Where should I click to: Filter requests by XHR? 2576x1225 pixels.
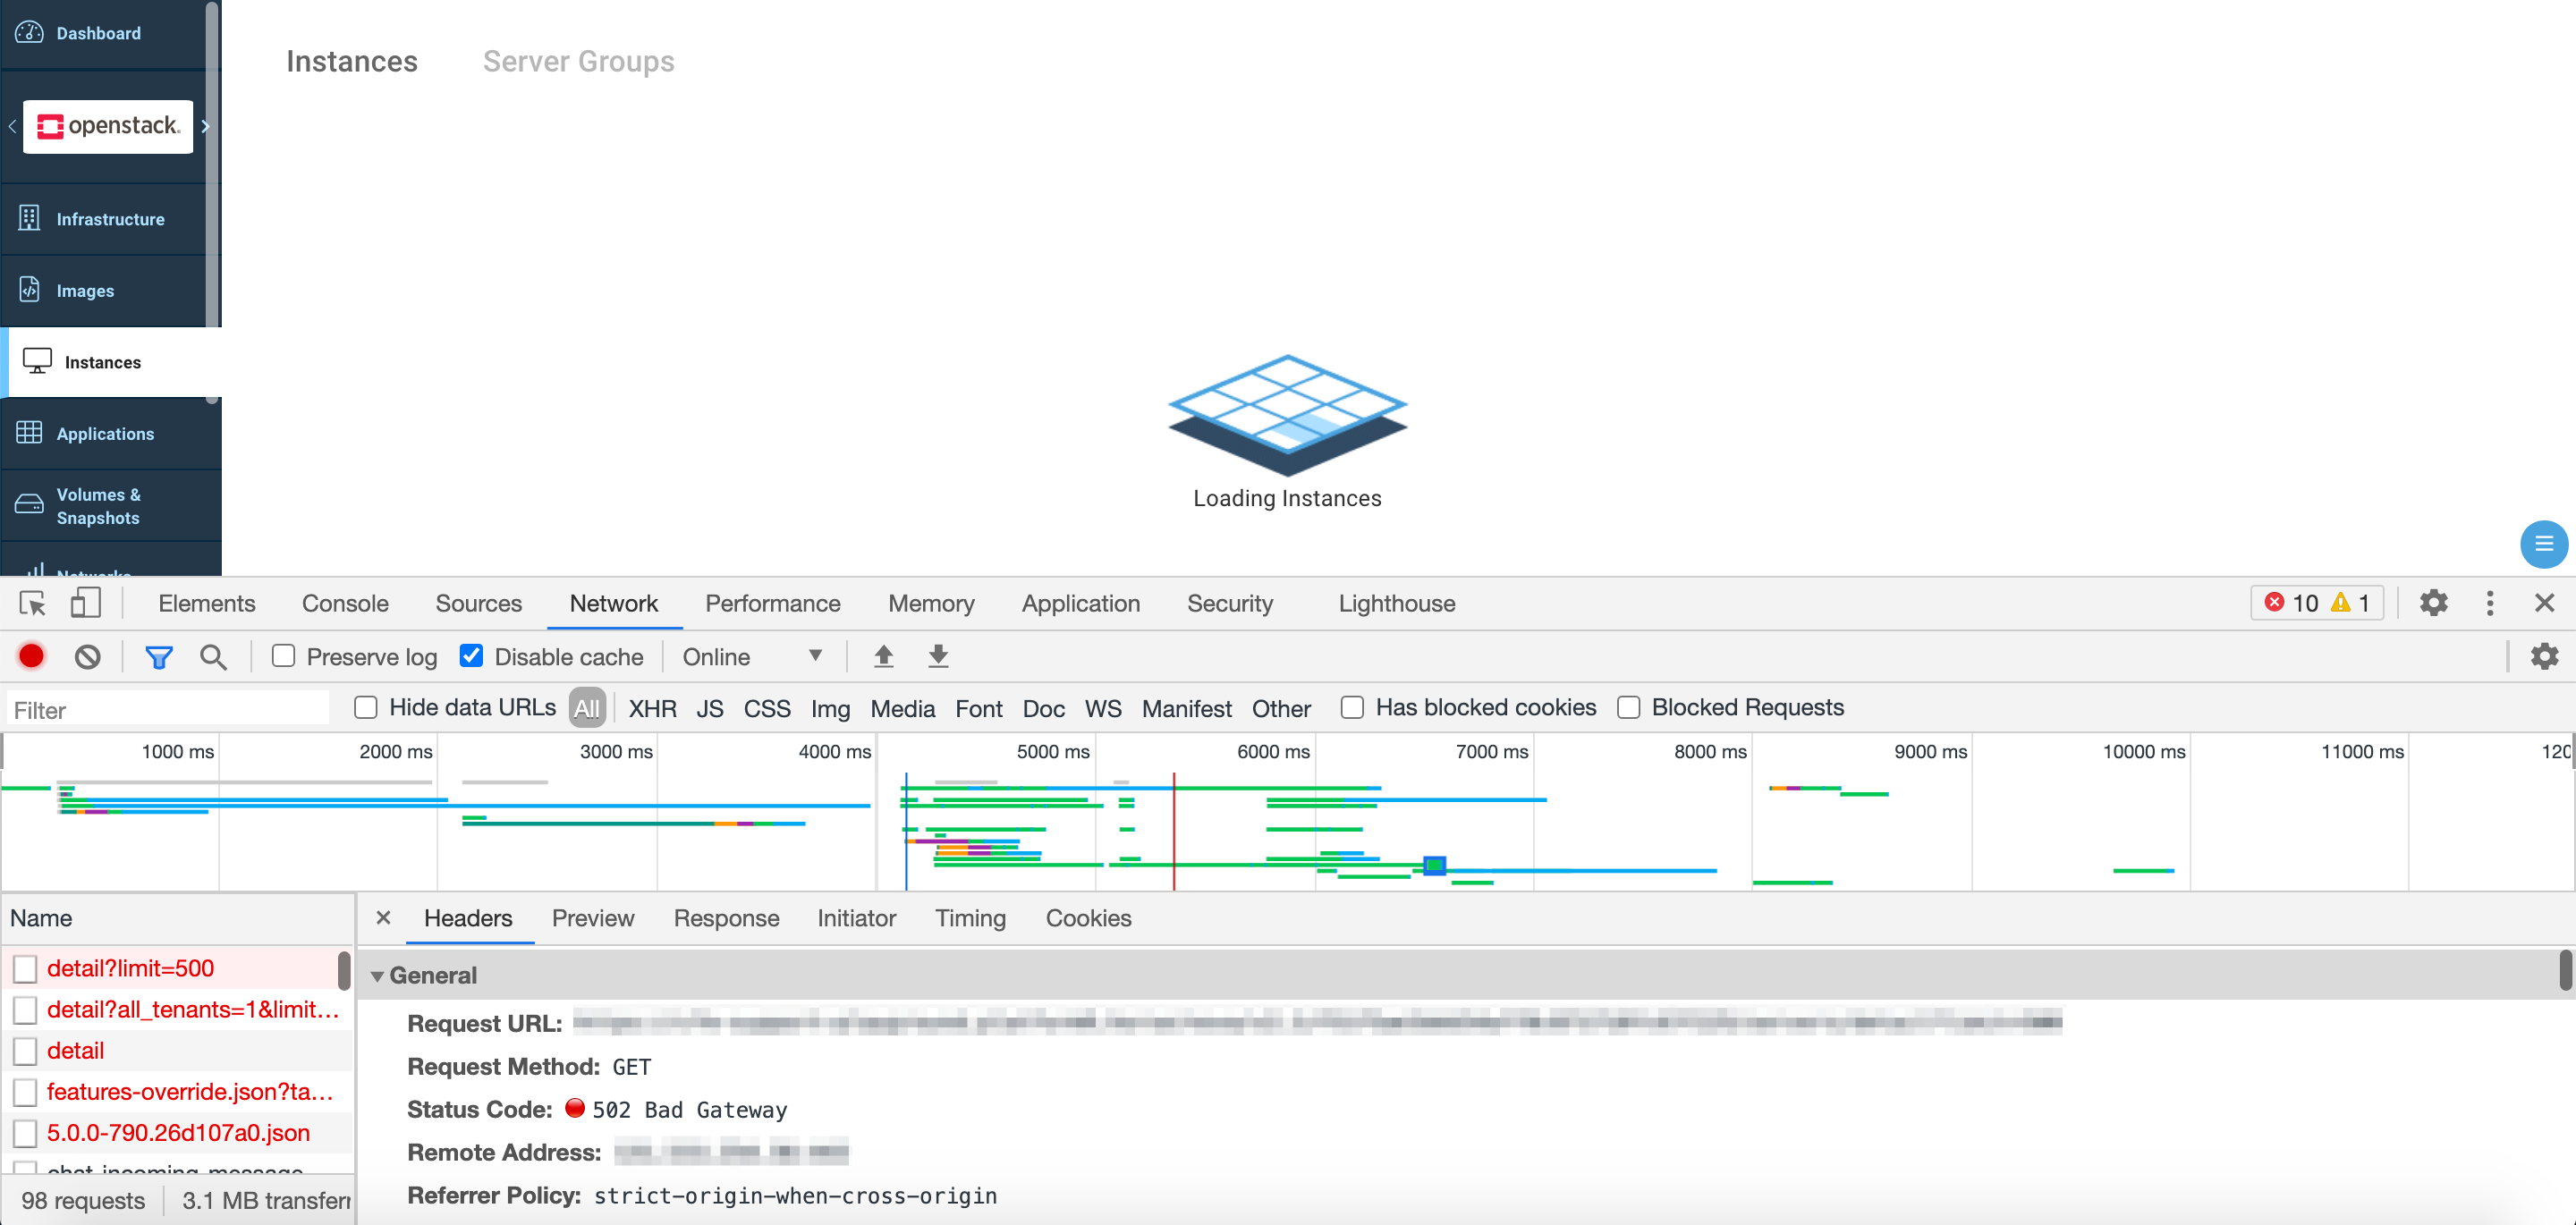[x=652, y=709]
